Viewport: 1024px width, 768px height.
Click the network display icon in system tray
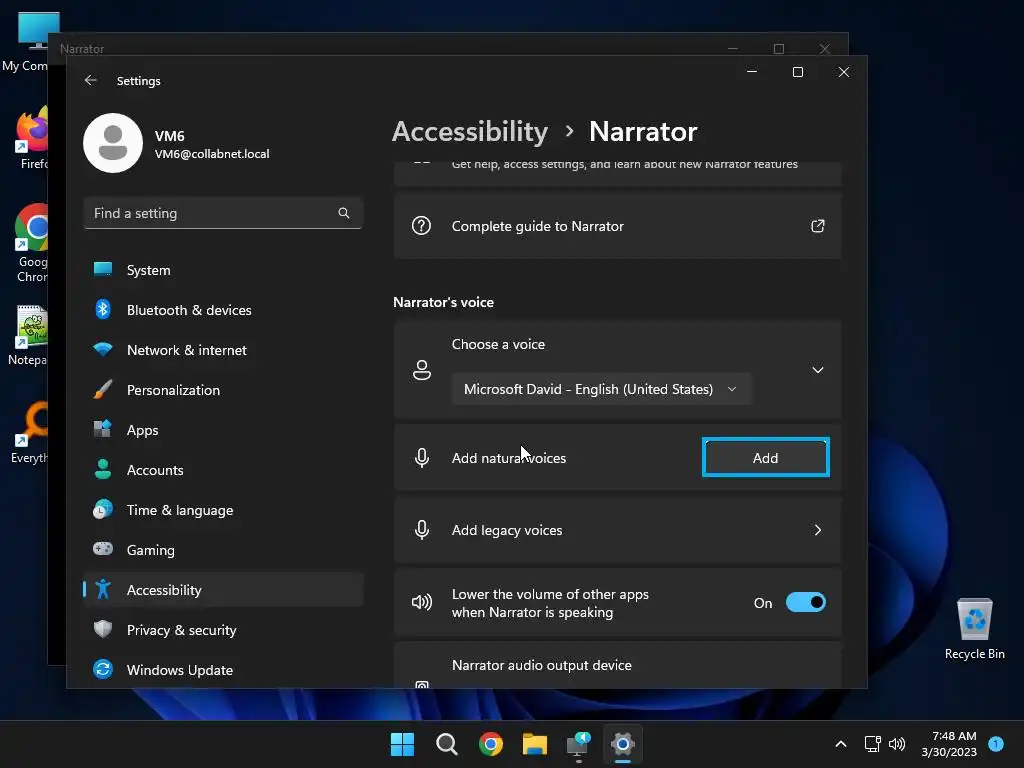point(872,744)
